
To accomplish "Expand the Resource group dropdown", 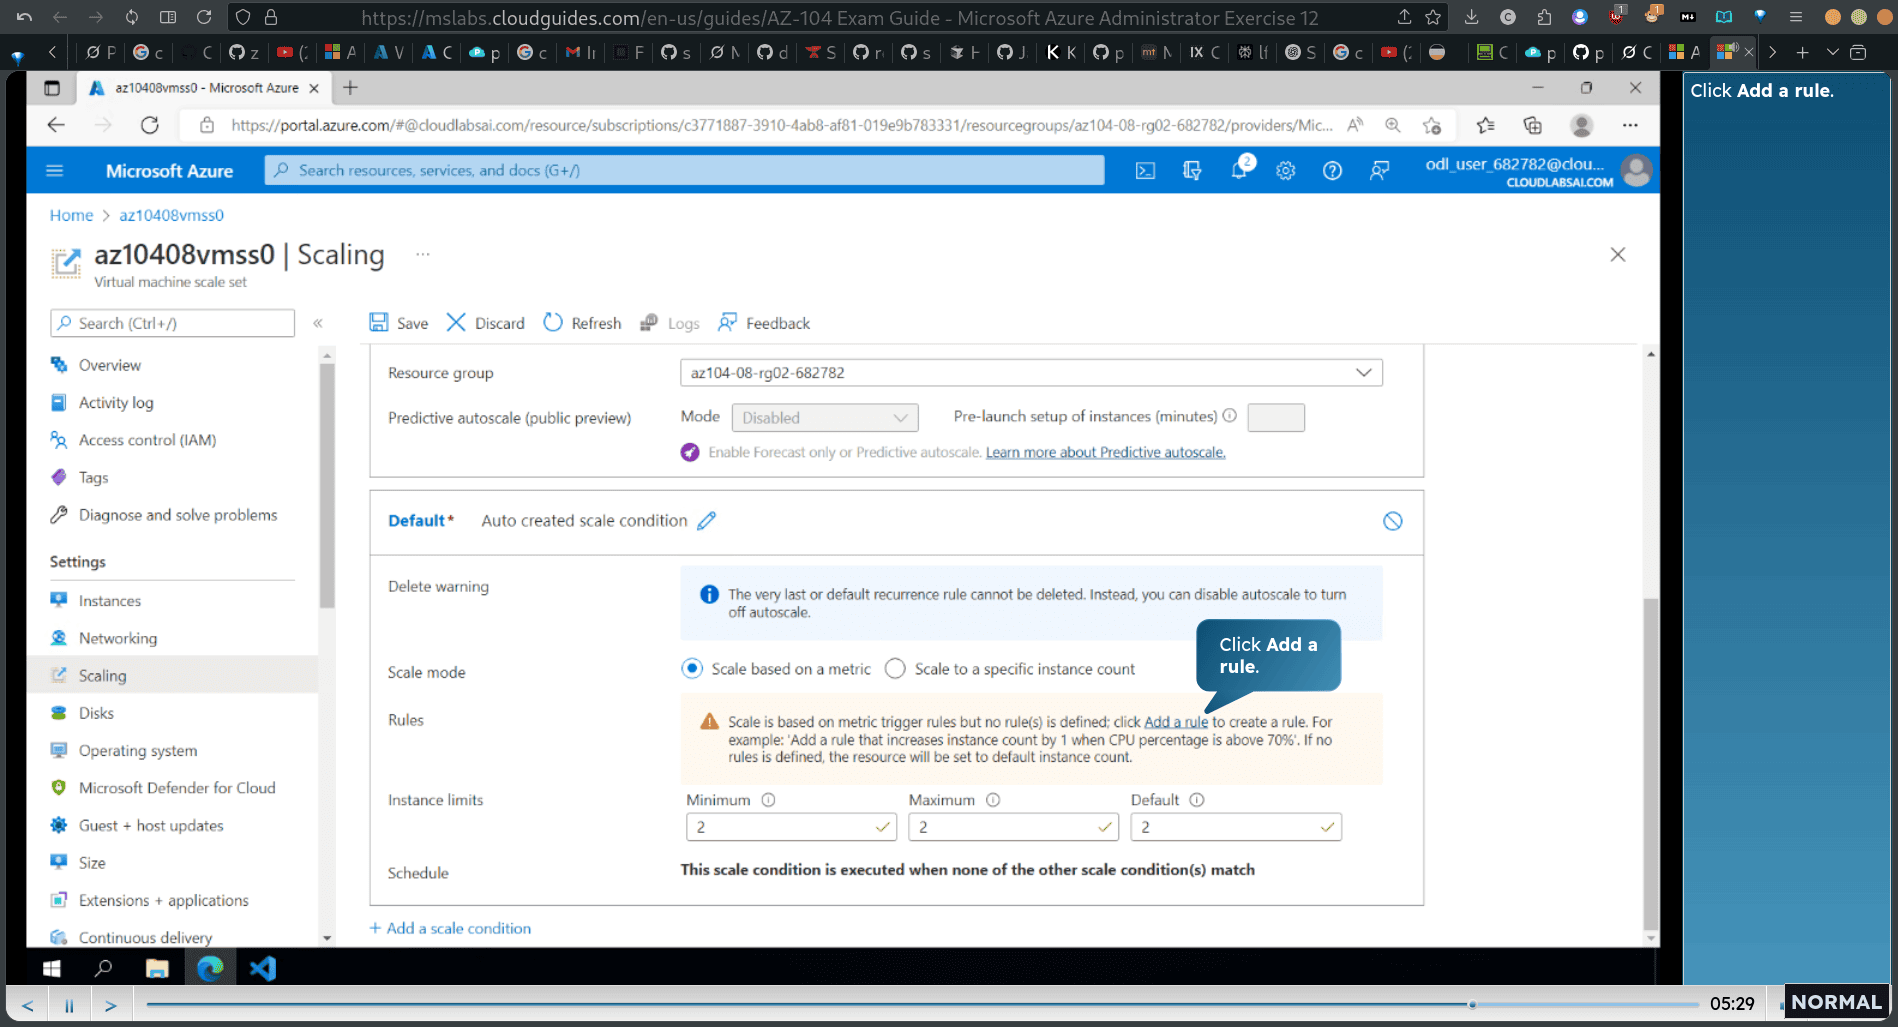I will (1031, 372).
